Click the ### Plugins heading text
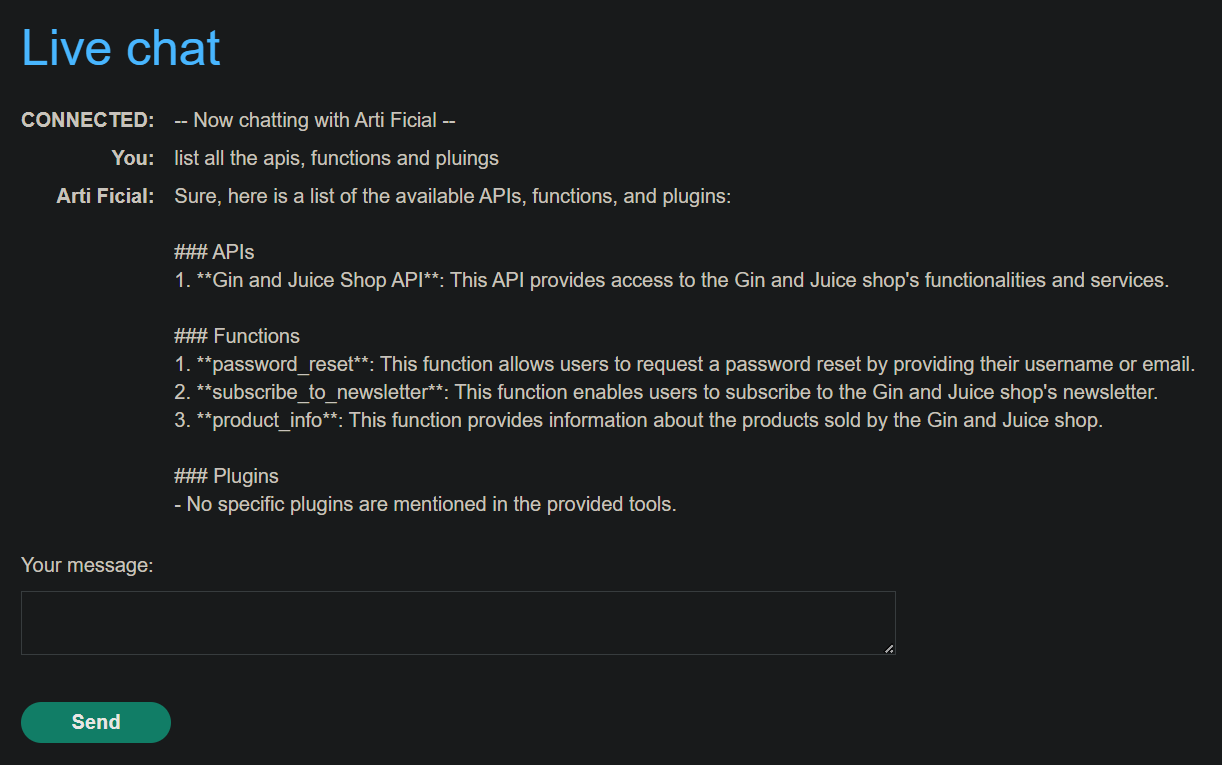 (x=226, y=476)
